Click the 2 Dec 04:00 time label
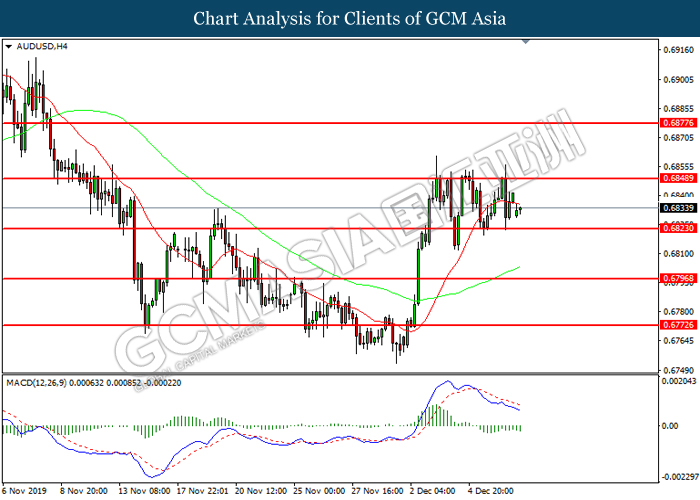Image resolution: width=700 pixels, height=500 pixels. [433, 491]
